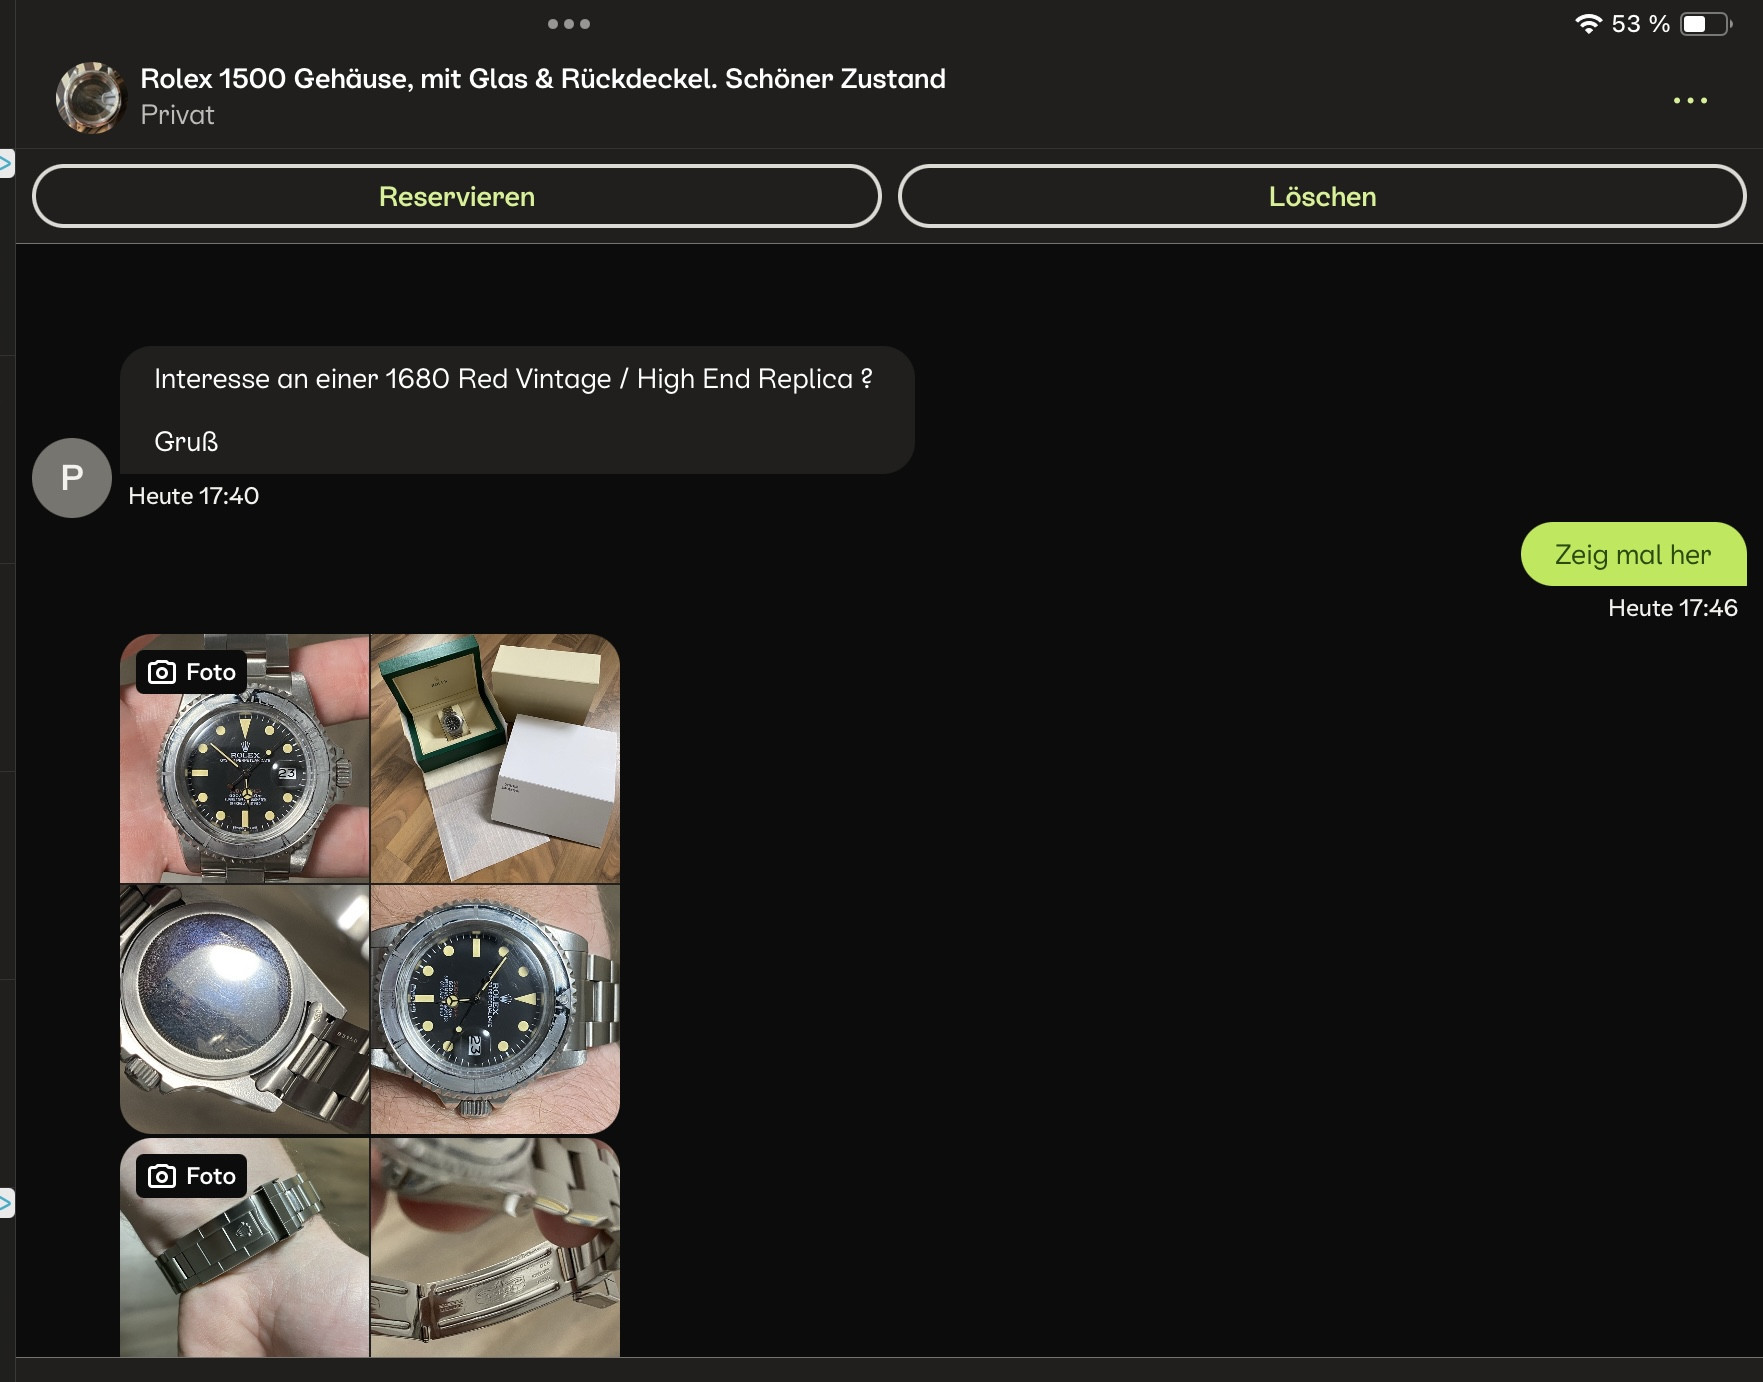Screen dimensions: 1763x1382
Task: Open photo of green Rolex box with white cartons
Action: (495, 758)
